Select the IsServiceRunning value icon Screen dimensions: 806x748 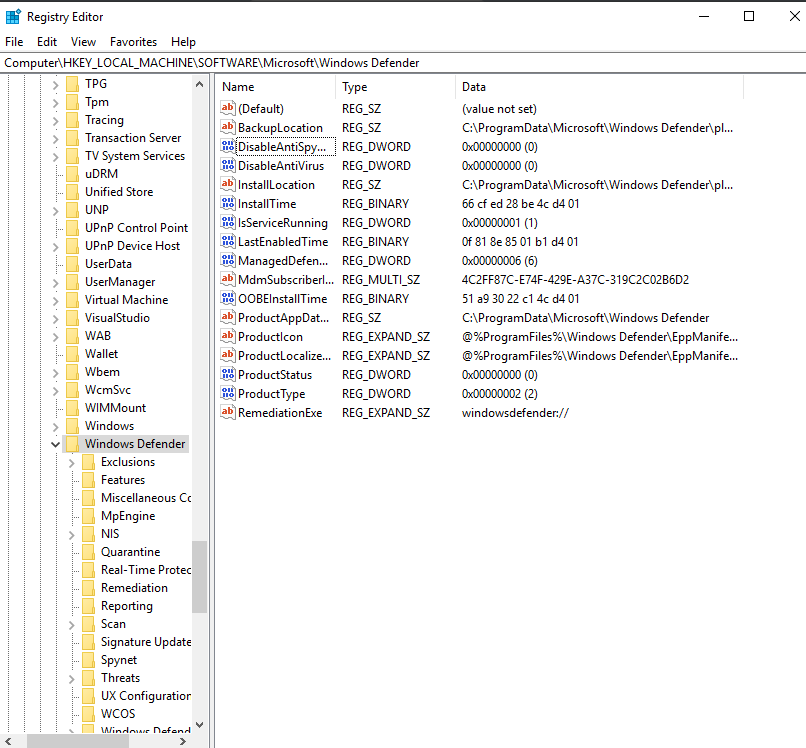pyautogui.click(x=228, y=222)
